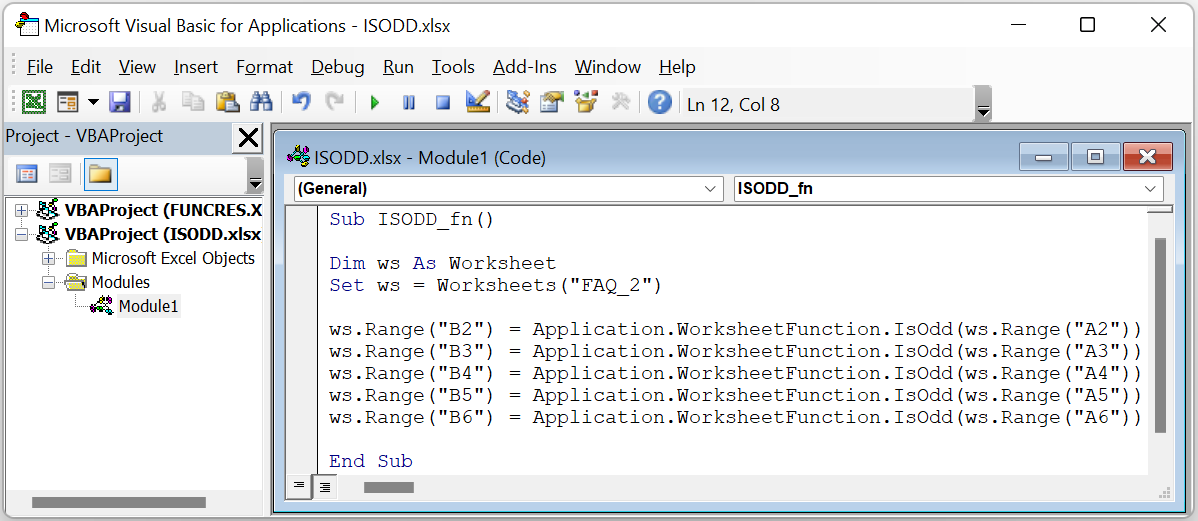
Task: Open the Debug menu
Action: 338,67
